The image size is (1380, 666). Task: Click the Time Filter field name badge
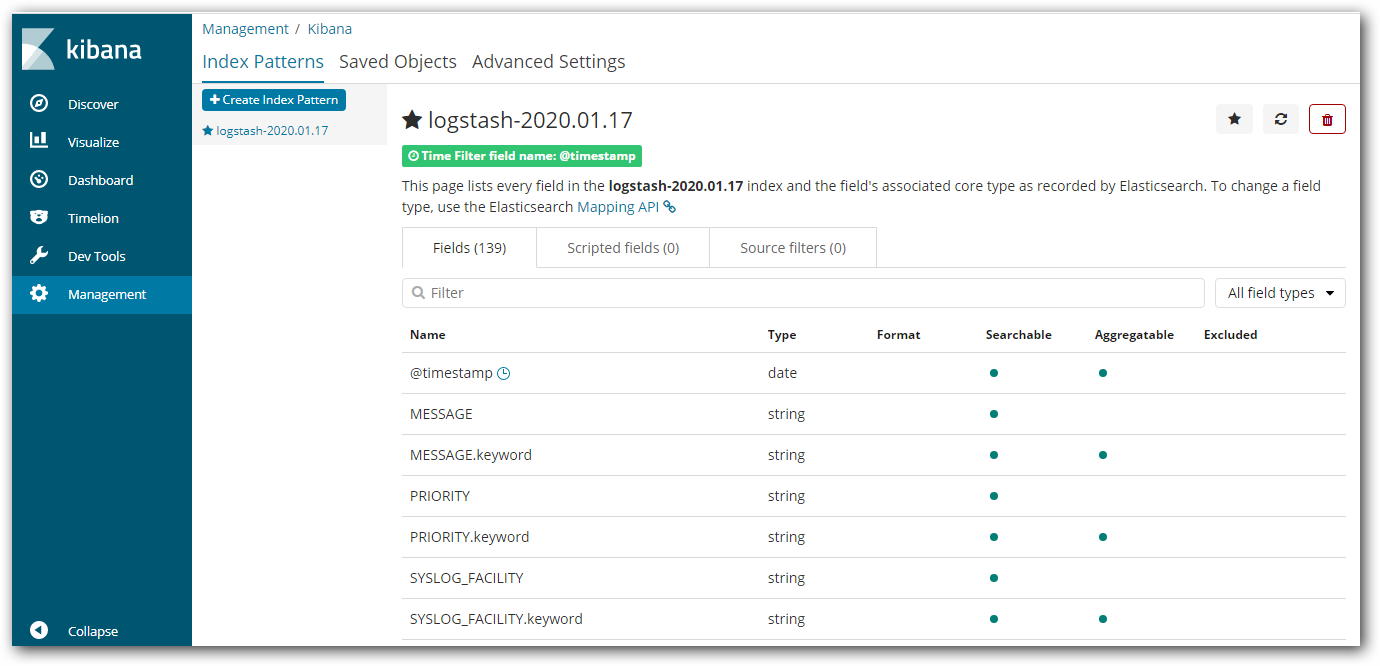coord(522,156)
